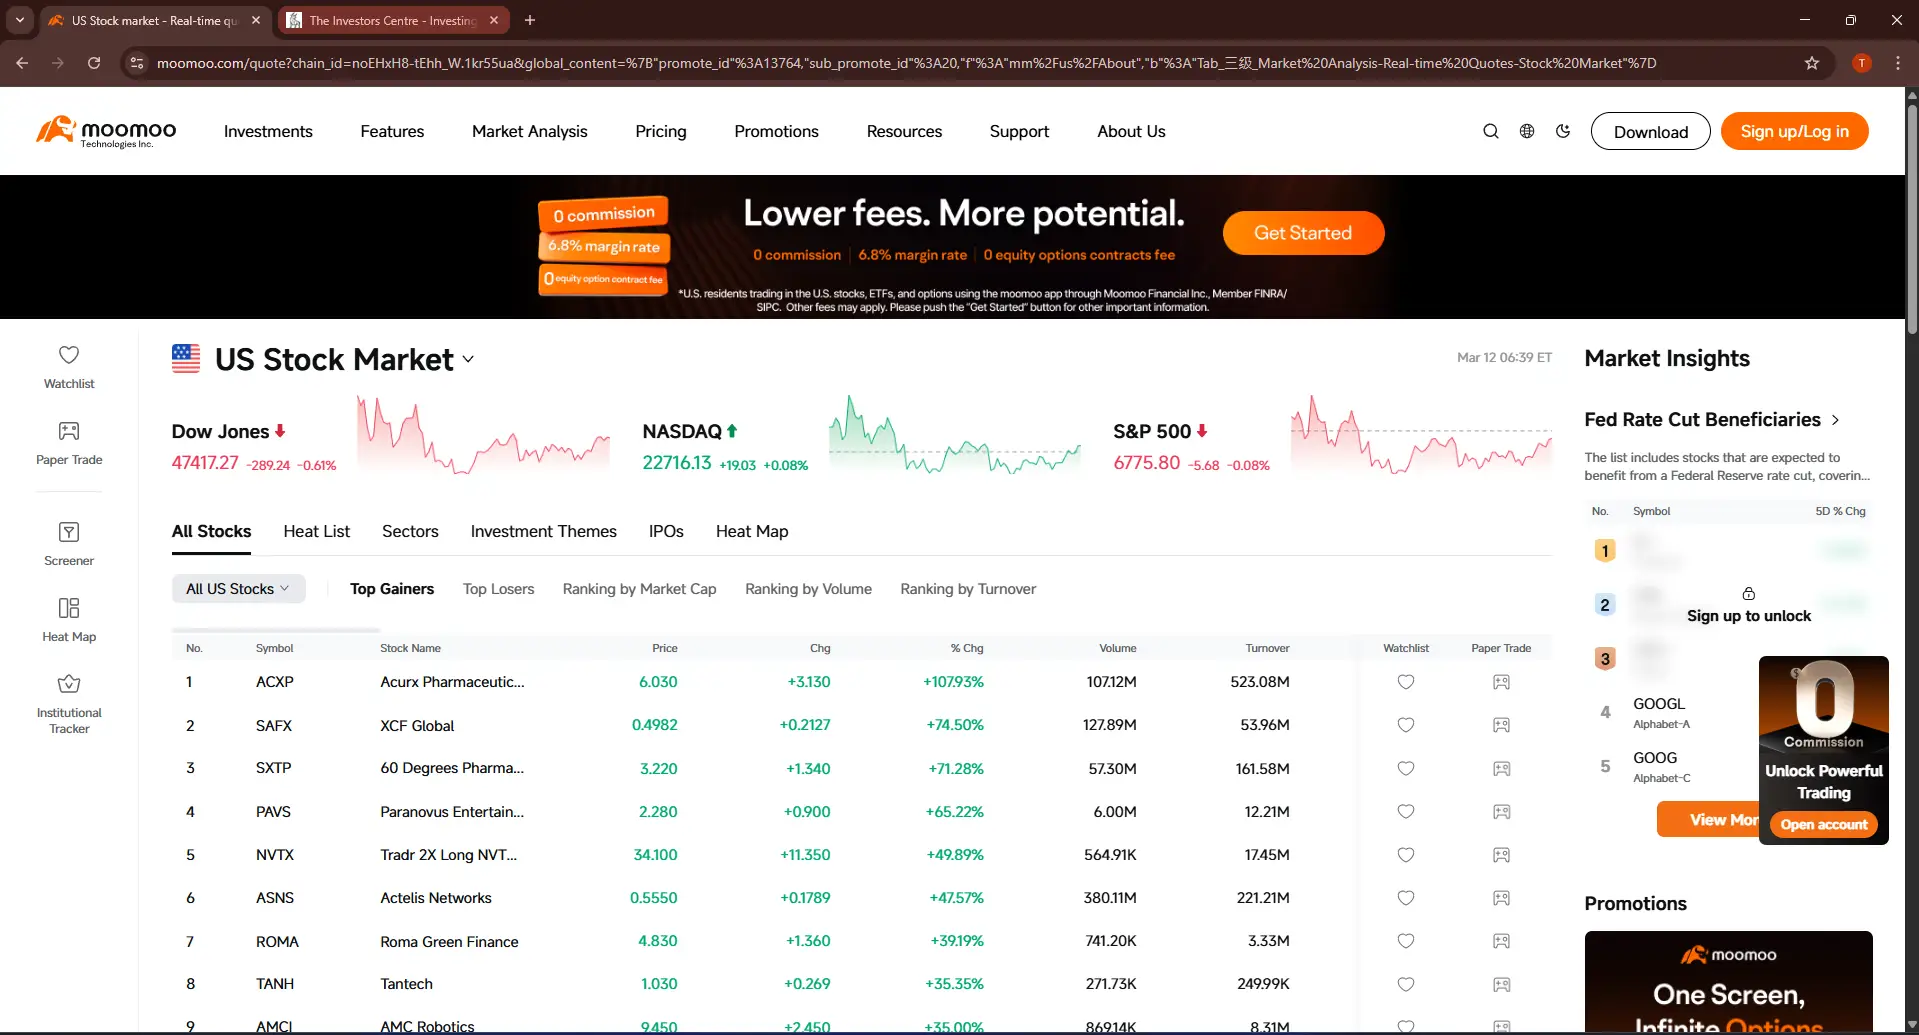Image resolution: width=1919 pixels, height=1035 pixels.
Task: Open browser tab search dropdown
Action: click(x=20, y=20)
